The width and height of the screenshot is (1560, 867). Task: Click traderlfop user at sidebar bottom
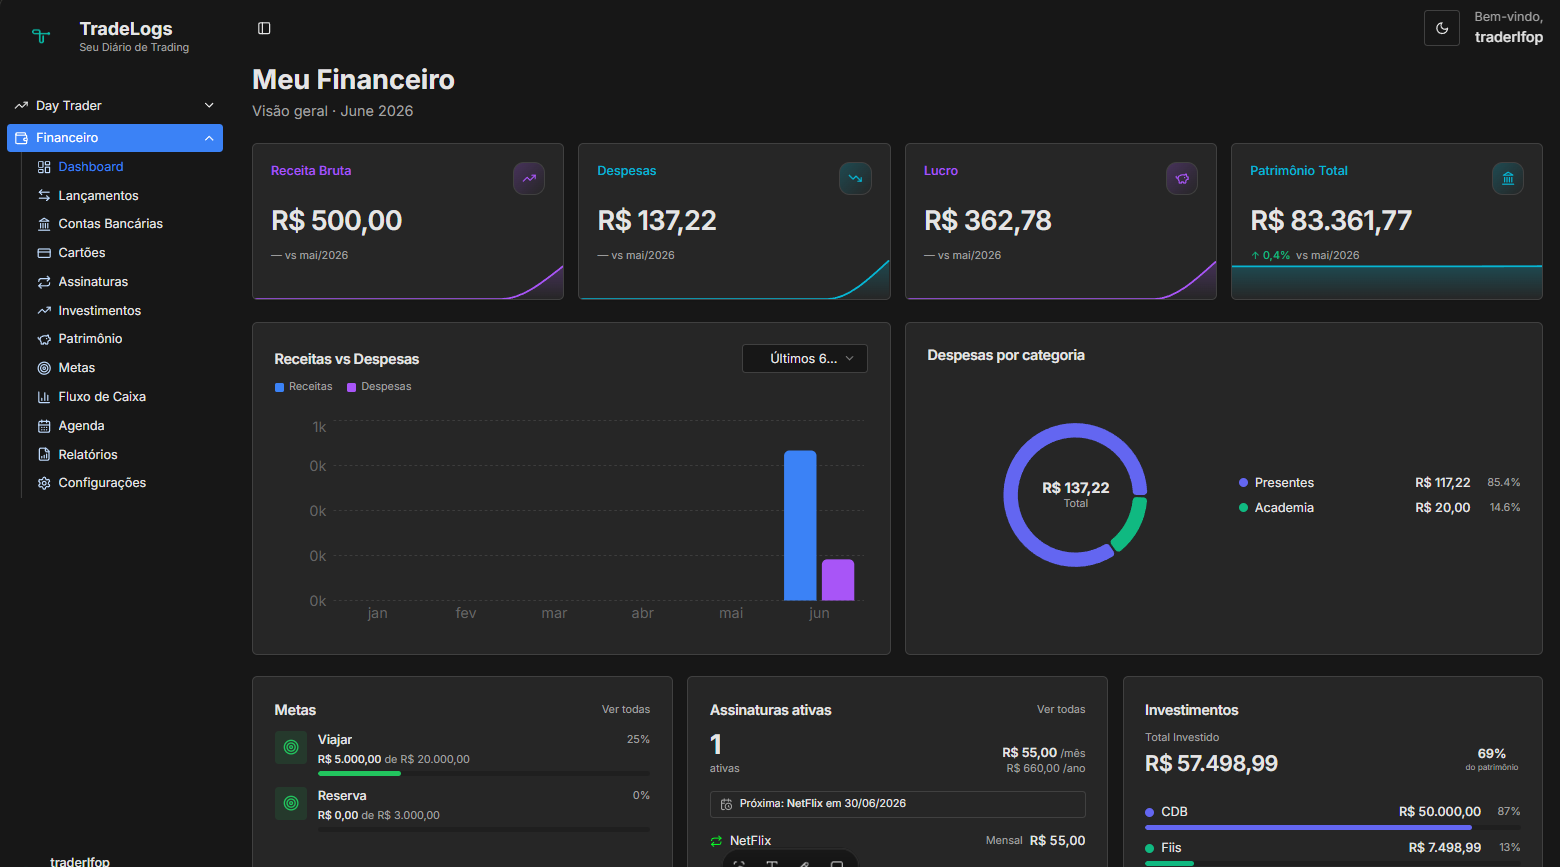80,861
